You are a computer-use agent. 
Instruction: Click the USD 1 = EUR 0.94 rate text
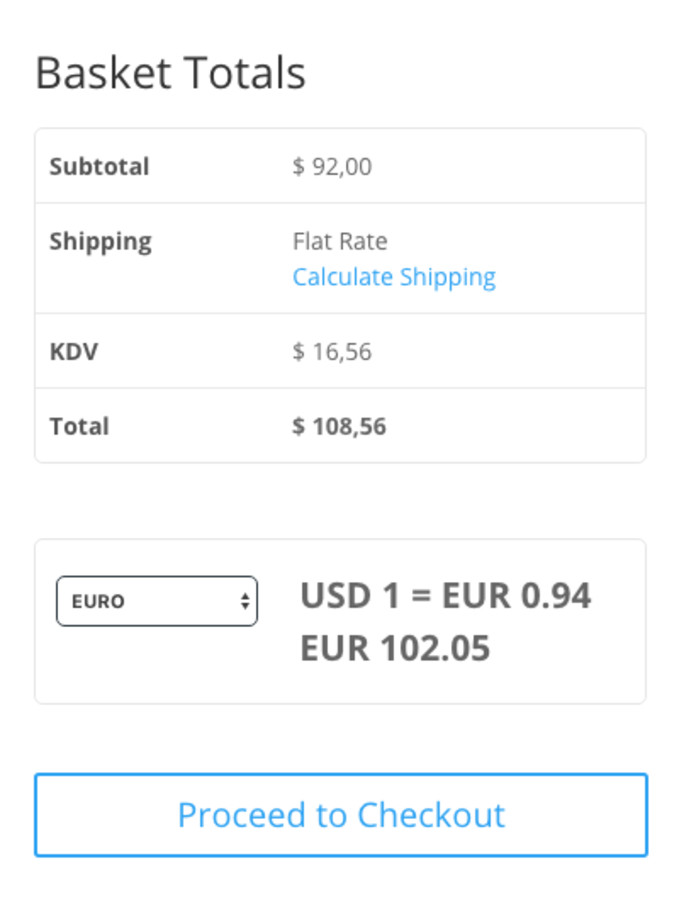click(x=446, y=596)
